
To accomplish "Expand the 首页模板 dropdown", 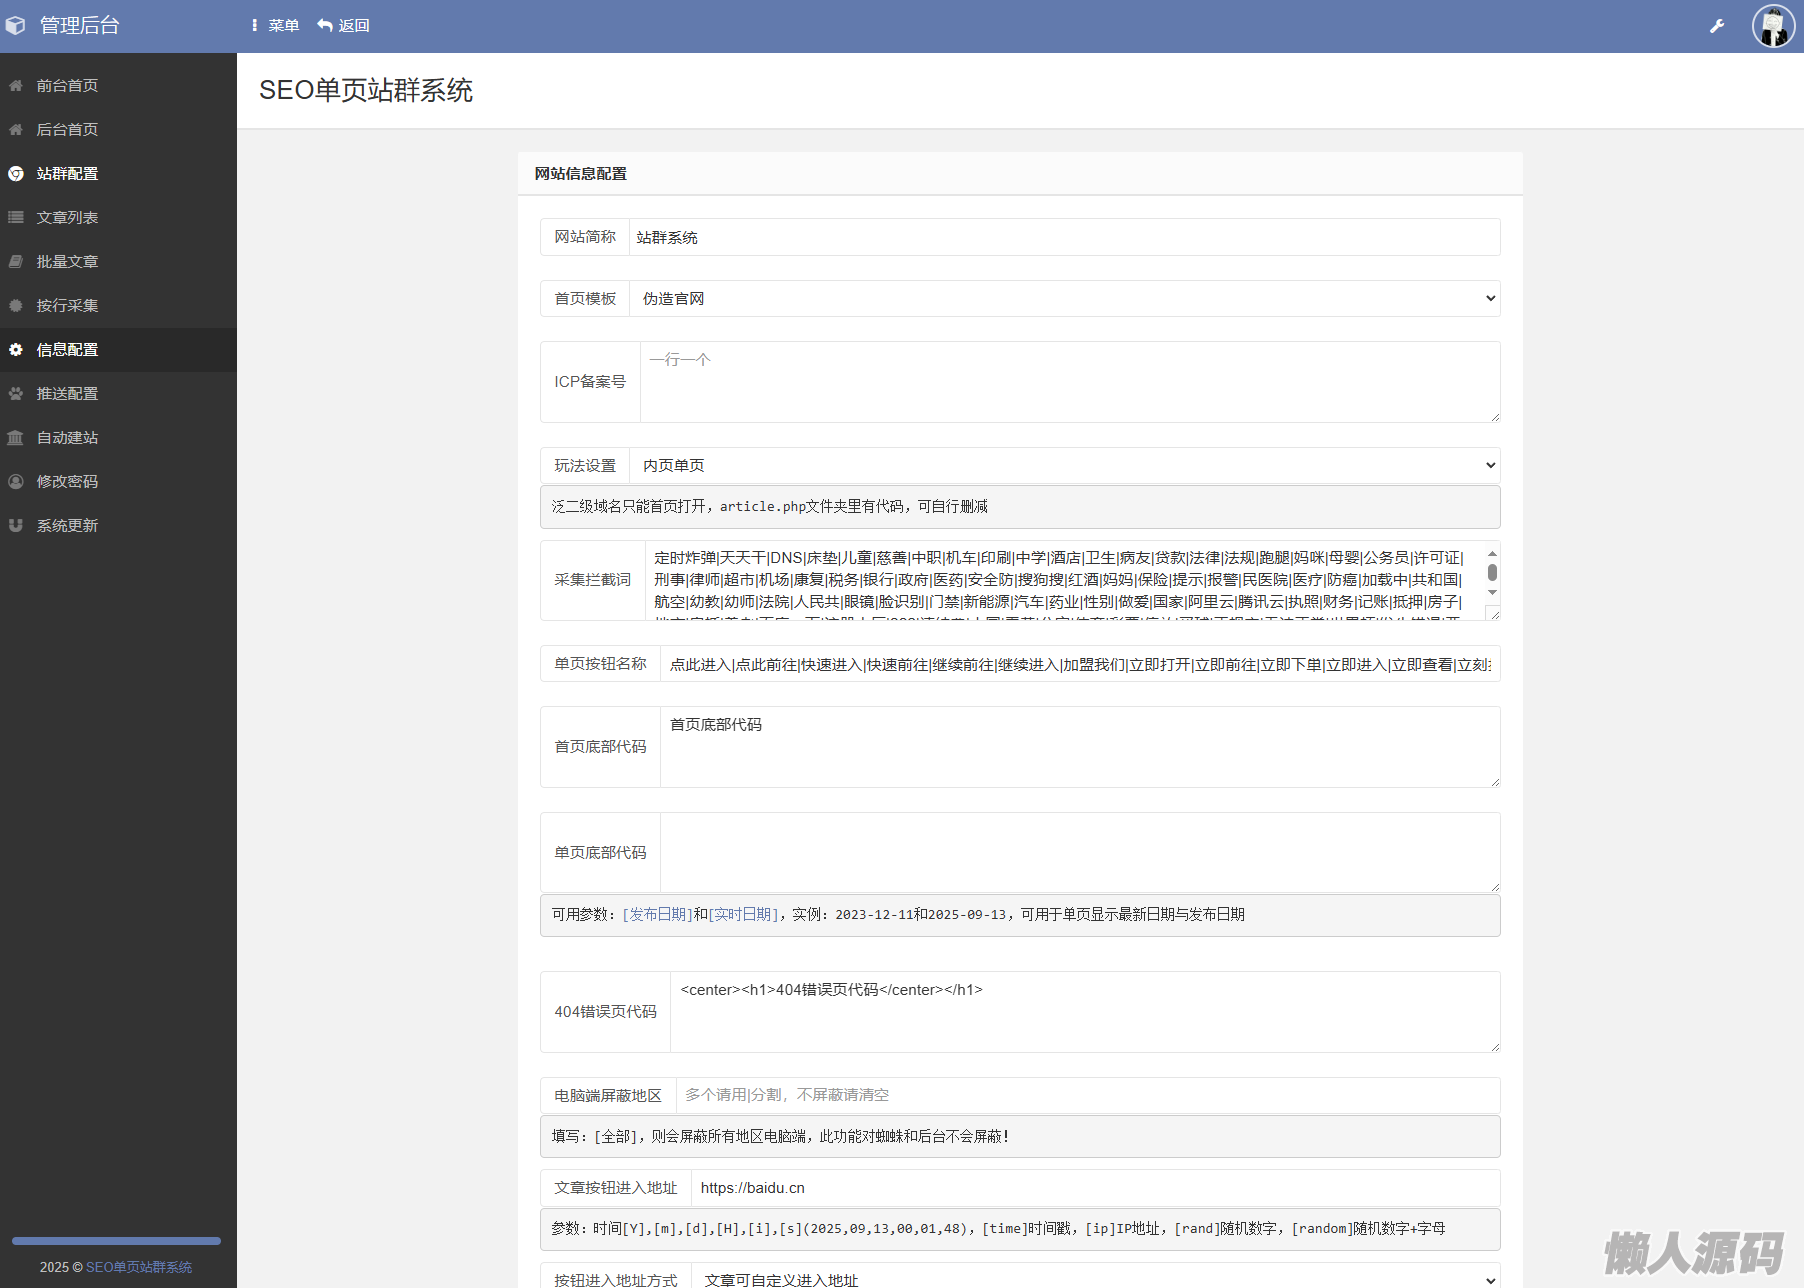I will tap(1064, 299).
